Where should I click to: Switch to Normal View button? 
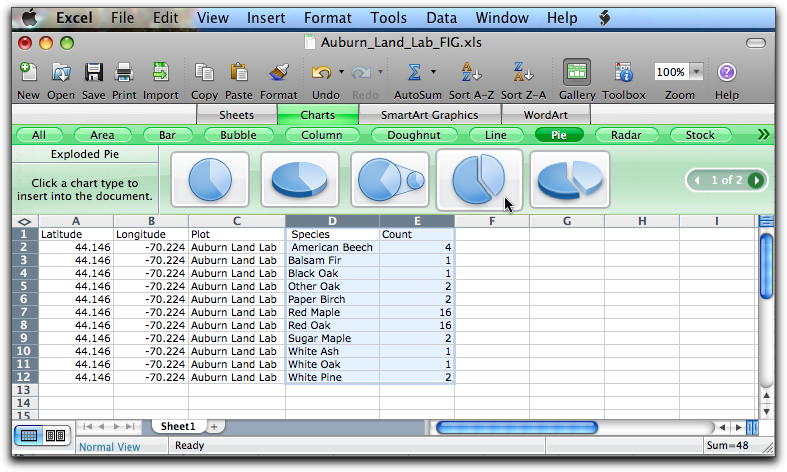30,435
